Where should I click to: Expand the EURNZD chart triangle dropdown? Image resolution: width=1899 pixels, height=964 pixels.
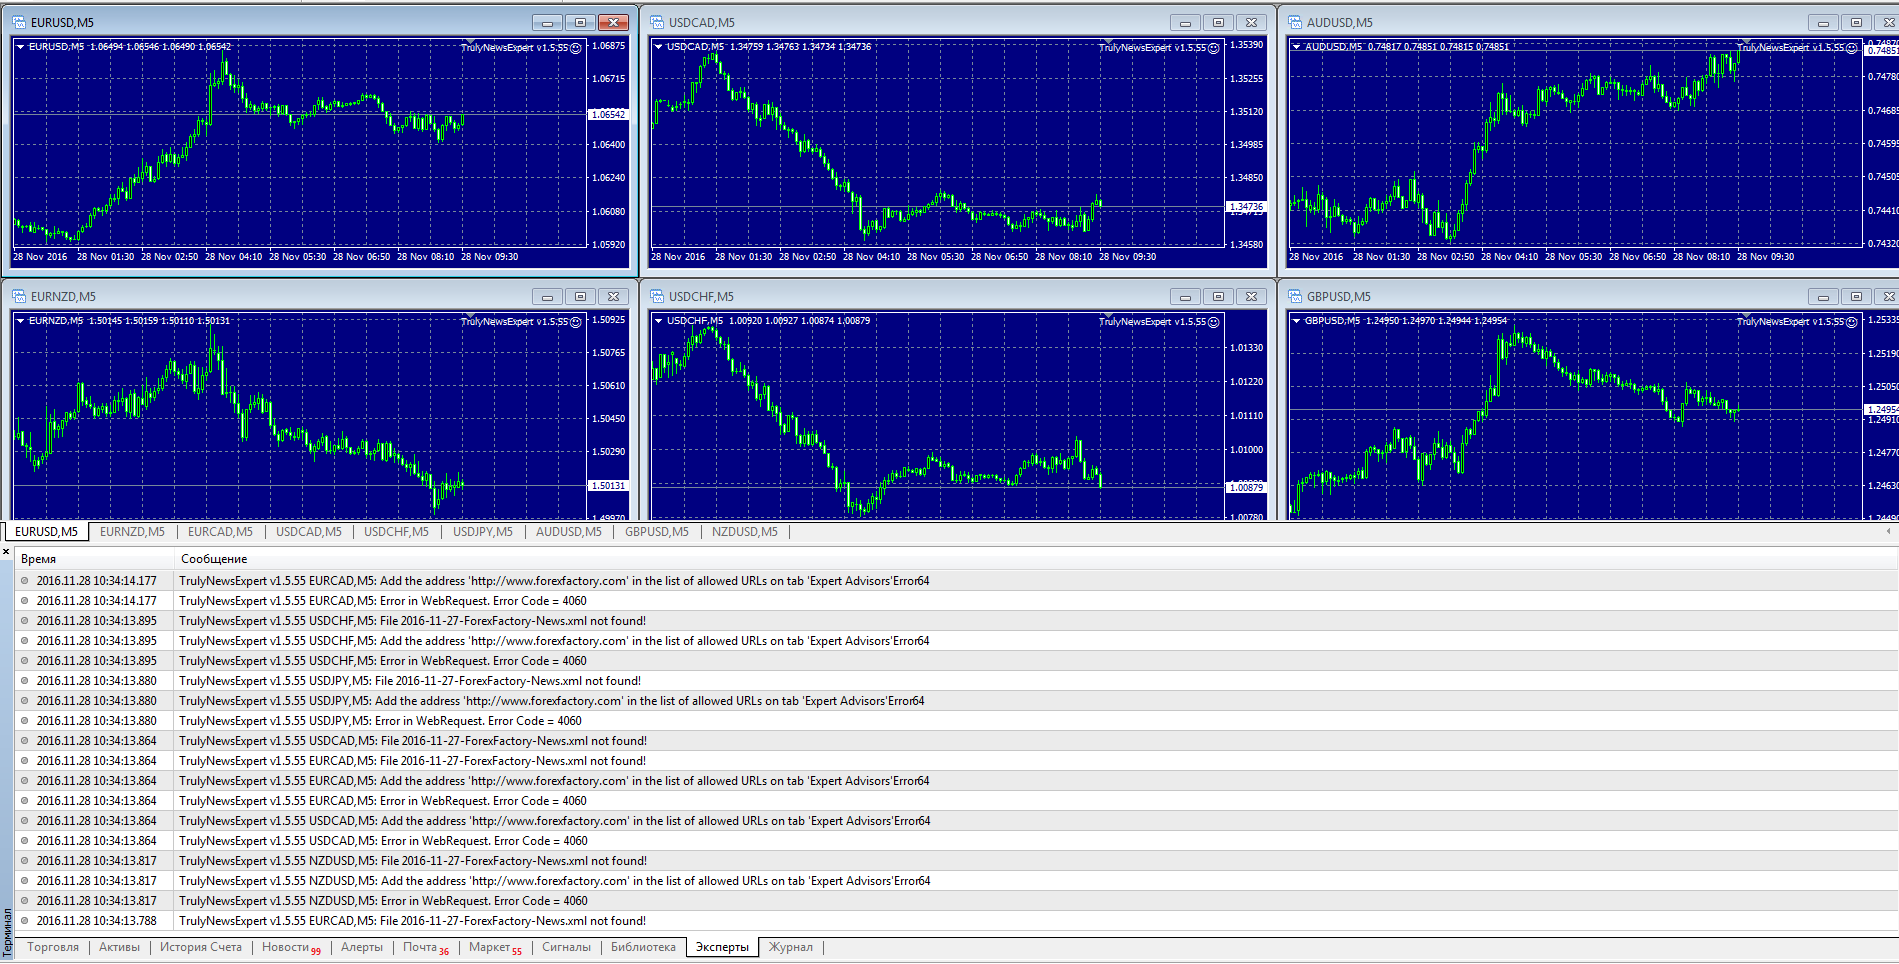point(20,321)
